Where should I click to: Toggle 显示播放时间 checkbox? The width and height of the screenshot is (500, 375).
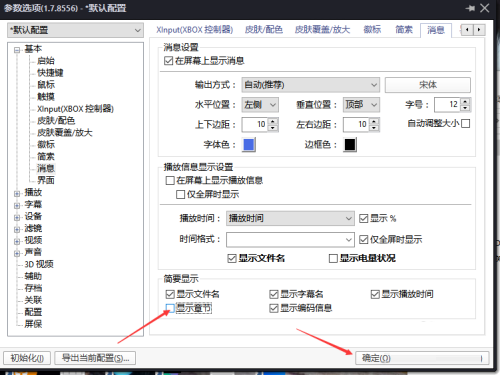(x=375, y=294)
